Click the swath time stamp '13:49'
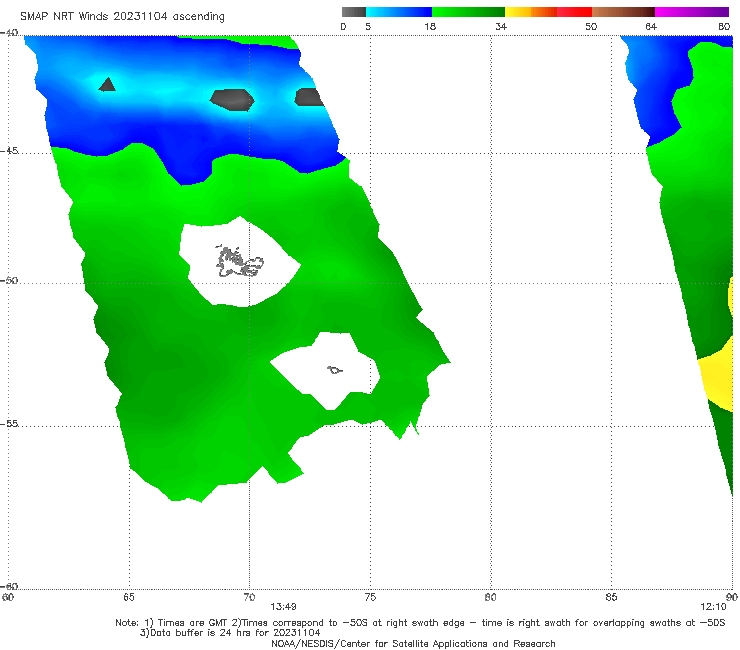Viewport: 740px width, 650px height. 283,607
